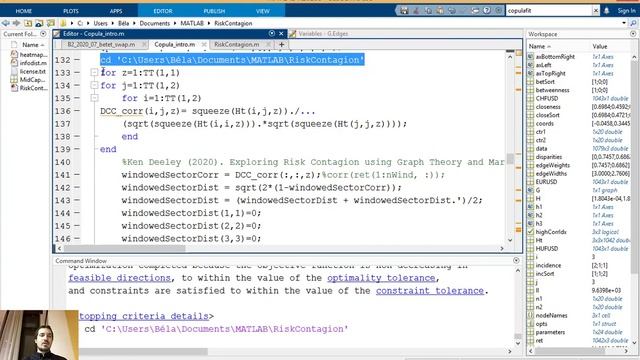Open the PLOTS ribbon tab
Viewport: 640px width, 360px height.
[71, 11]
